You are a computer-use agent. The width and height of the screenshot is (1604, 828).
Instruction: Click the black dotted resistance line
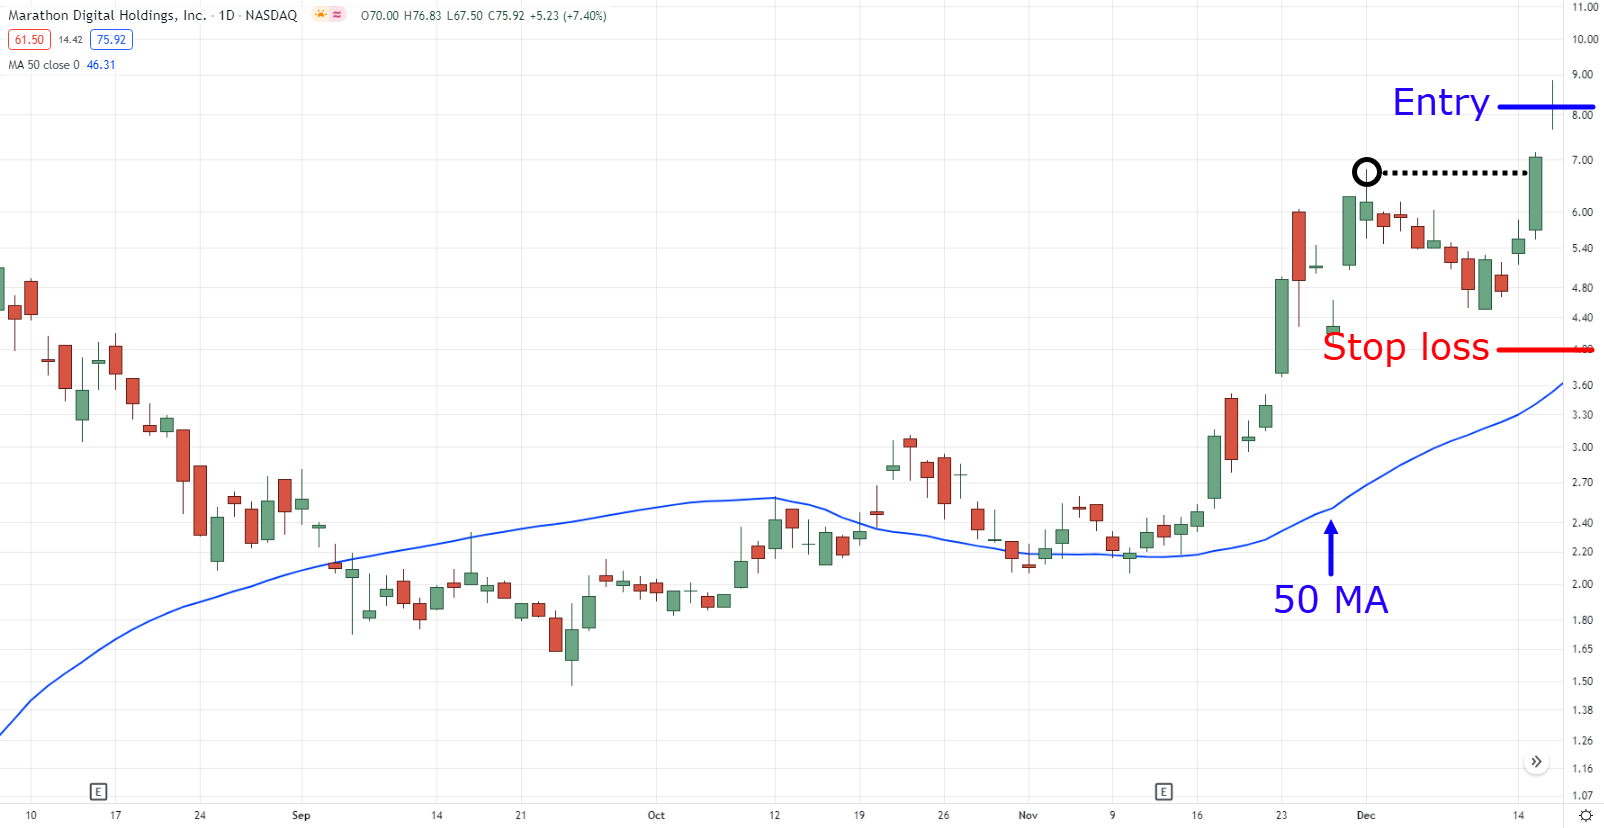(1455, 173)
